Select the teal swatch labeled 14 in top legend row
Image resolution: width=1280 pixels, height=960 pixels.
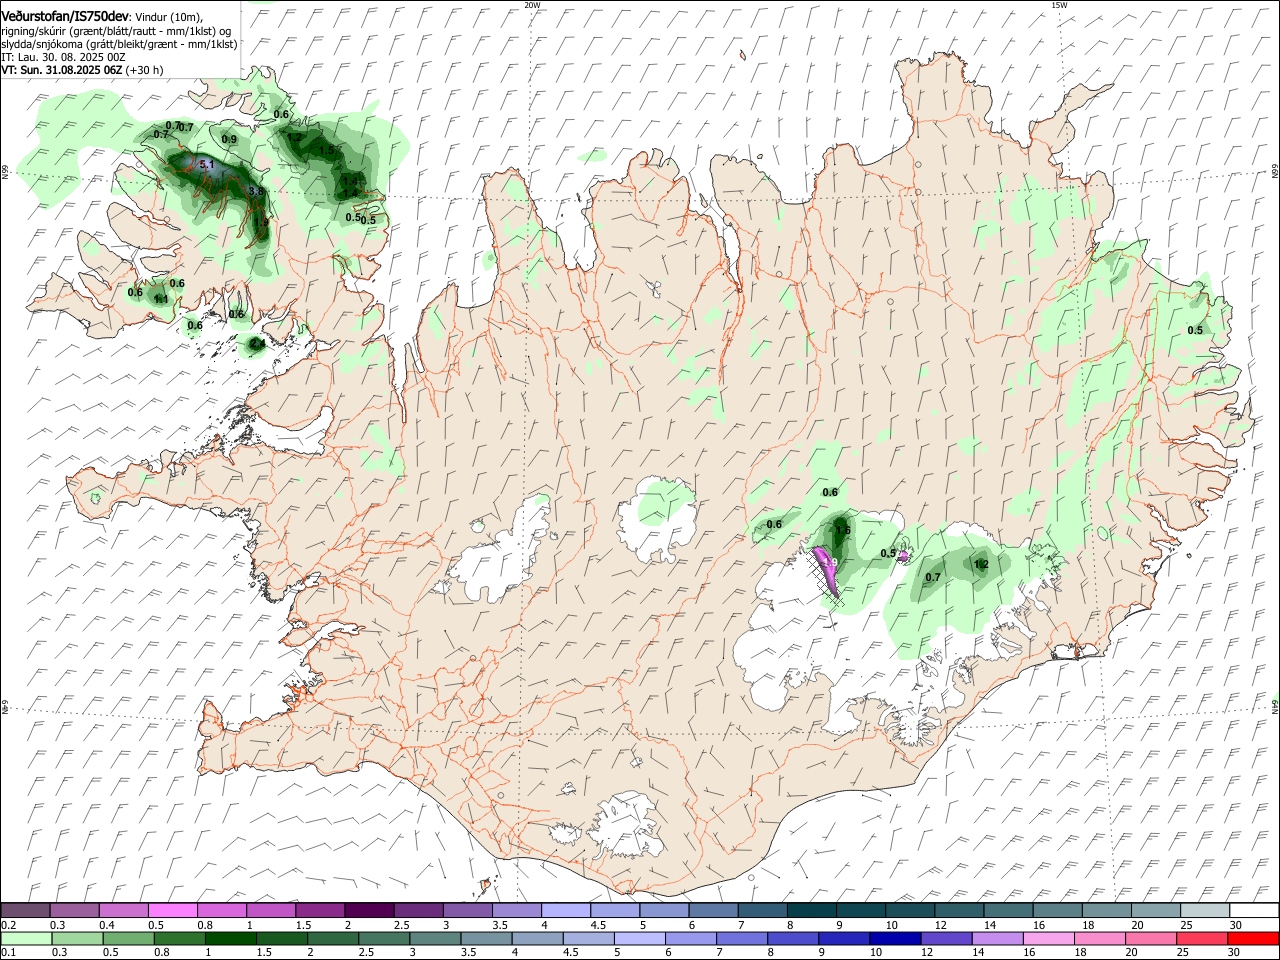(x=1008, y=910)
